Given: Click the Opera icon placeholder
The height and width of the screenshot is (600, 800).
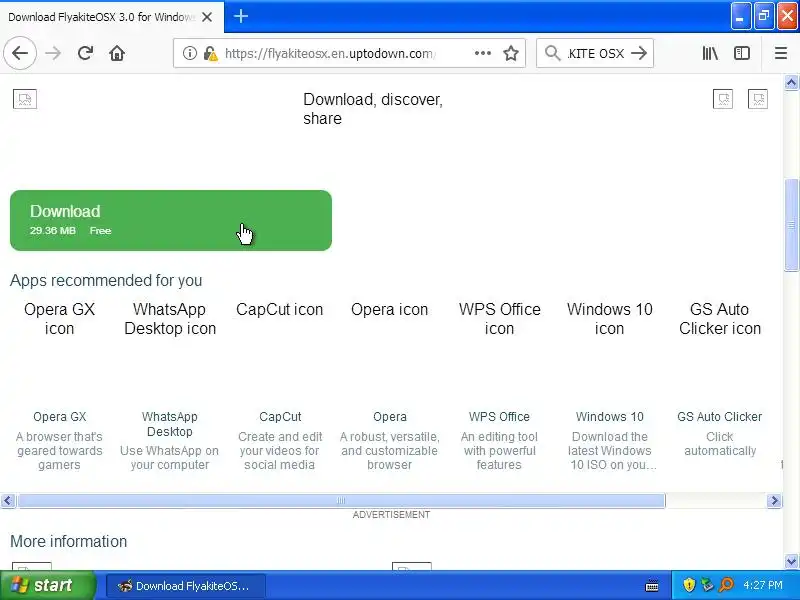Looking at the screenshot, I should click(389, 309).
